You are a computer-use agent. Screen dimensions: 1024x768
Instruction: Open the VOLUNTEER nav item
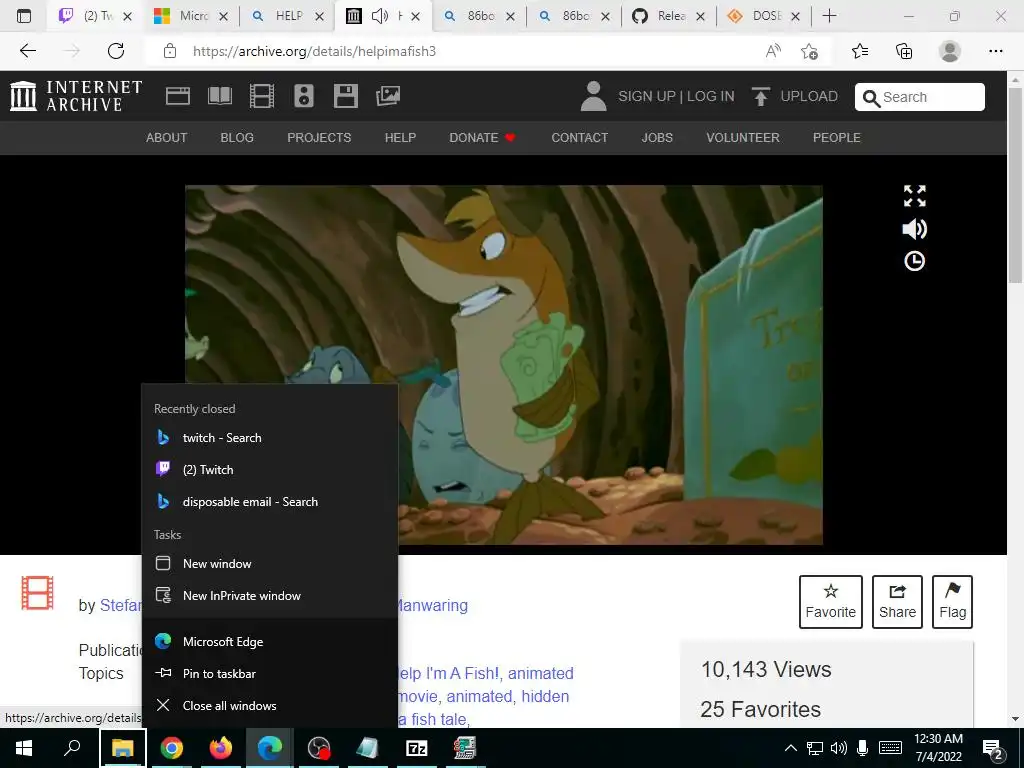[743, 138]
